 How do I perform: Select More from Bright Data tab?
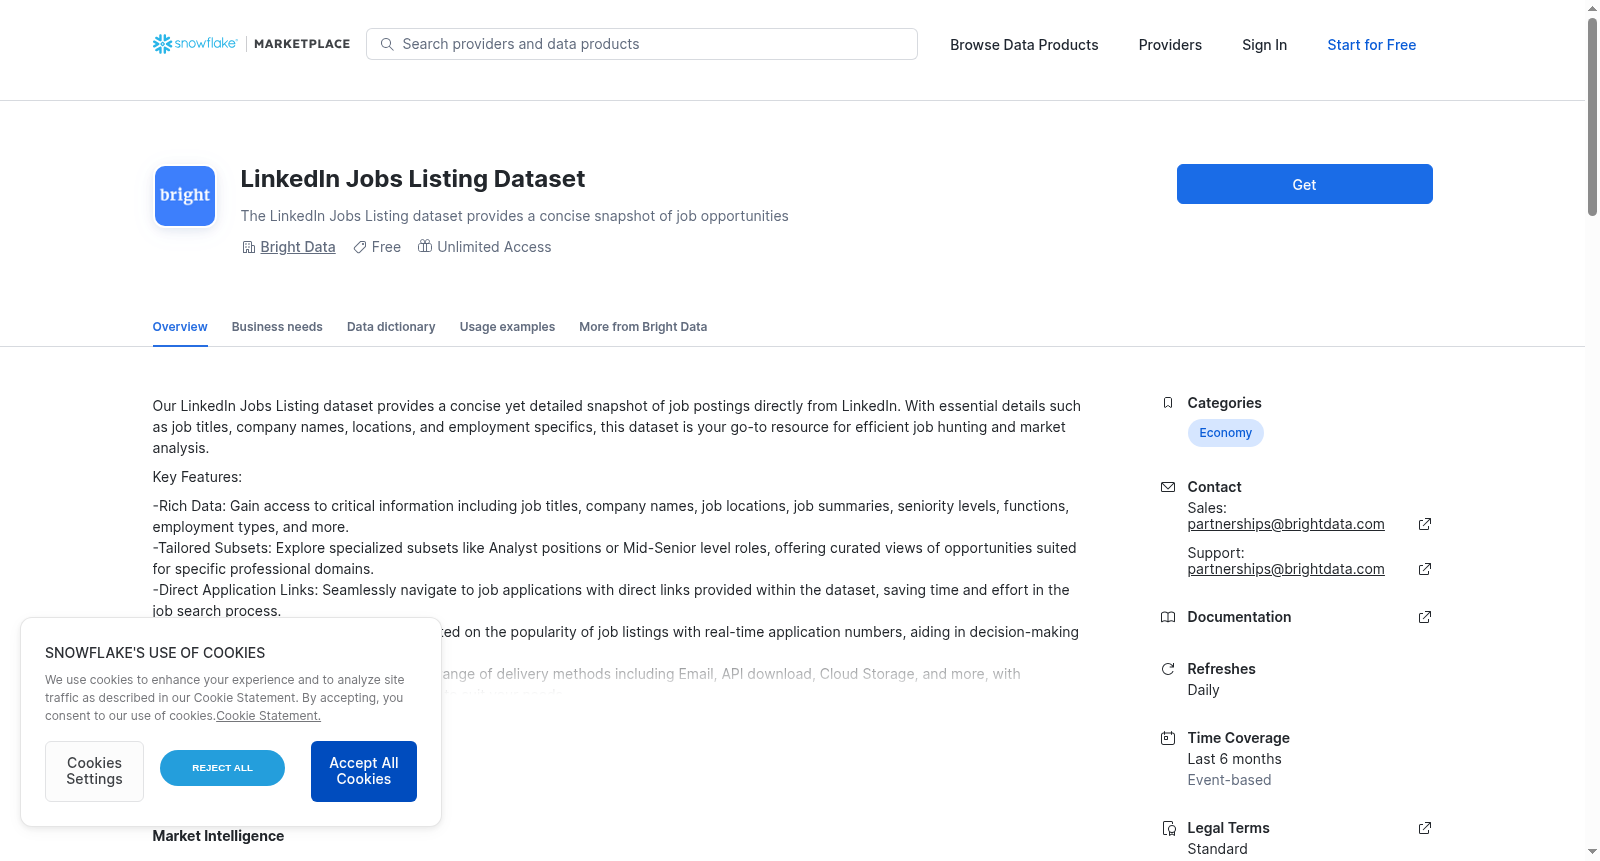click(643, 327)
